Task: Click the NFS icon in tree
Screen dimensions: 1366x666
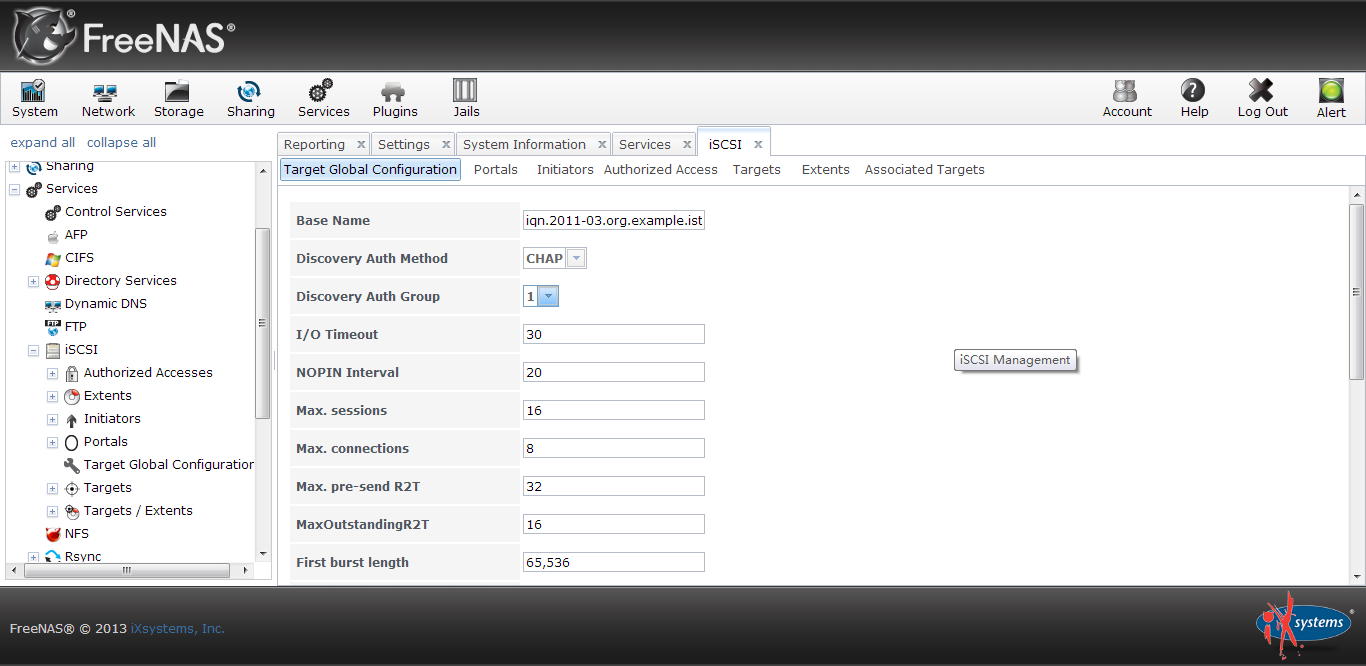Action: tap(53, 534)
